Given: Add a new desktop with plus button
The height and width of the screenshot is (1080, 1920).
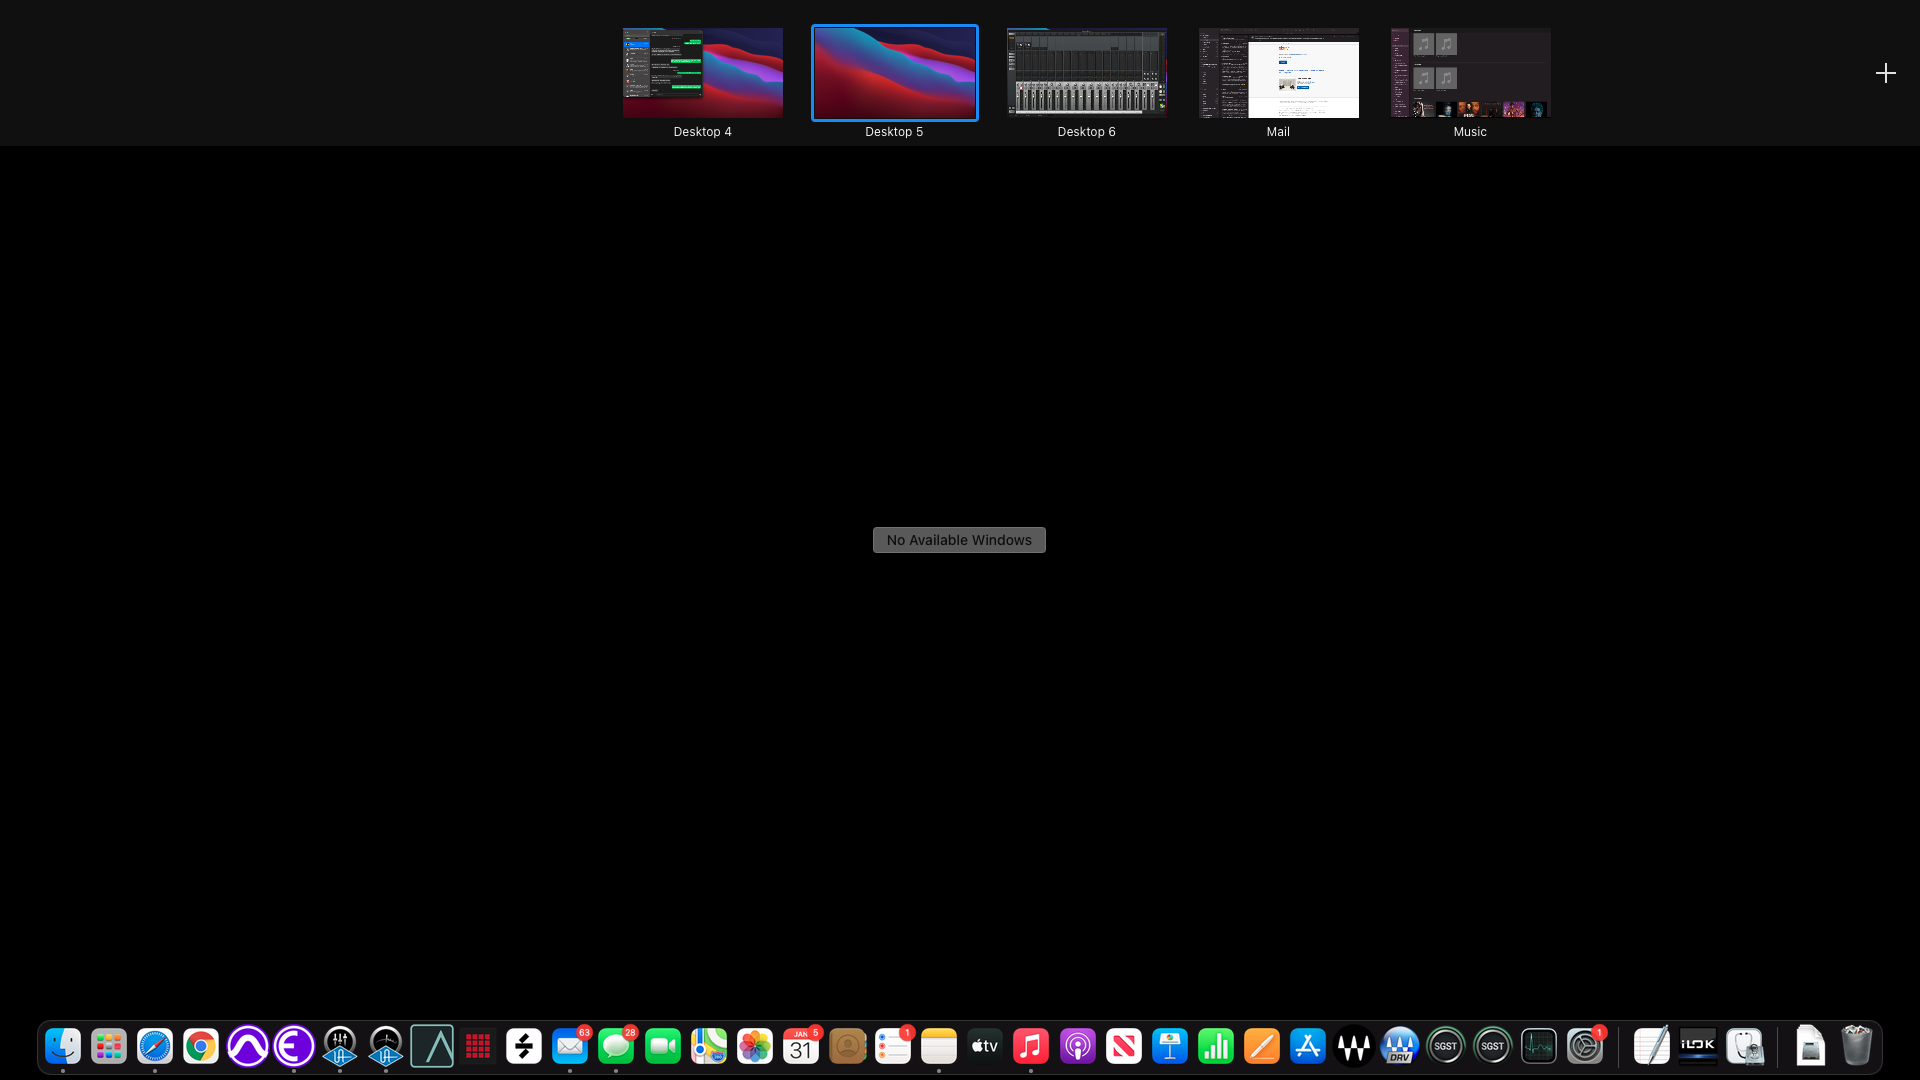Looking at the screenshot, I should [x=1886, y=73].
